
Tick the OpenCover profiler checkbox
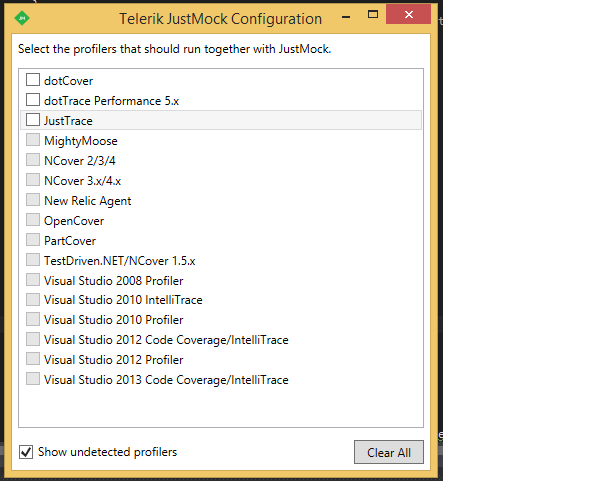[34, 220]
